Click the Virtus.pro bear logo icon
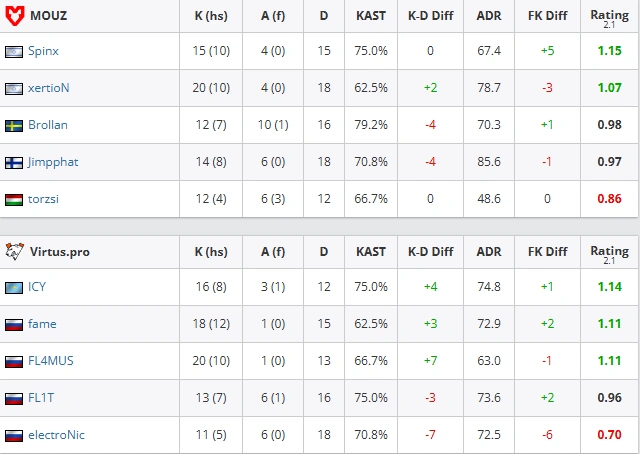 (14, 251)
